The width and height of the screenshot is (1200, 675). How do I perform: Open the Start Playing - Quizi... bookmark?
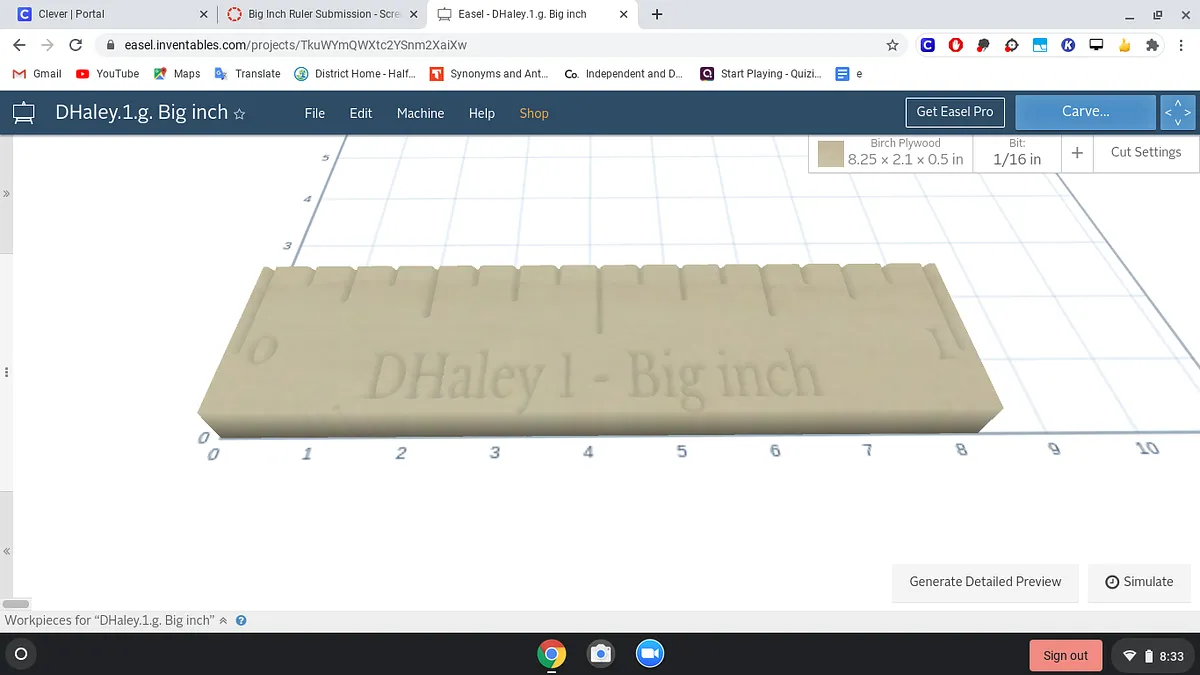click(761, 74)
